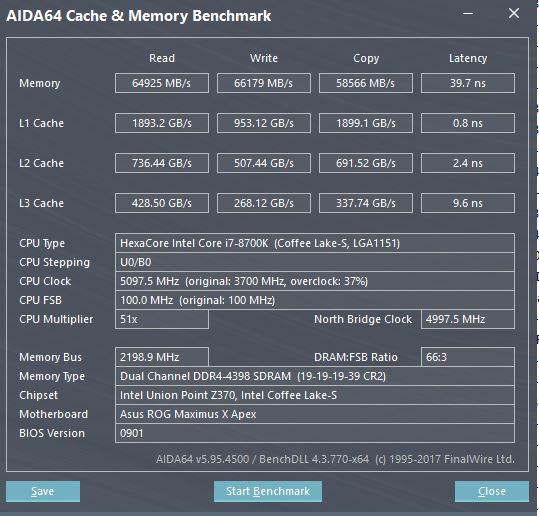The height and width of the screenshot is (516, 539).
Task: Click the Read column header
Action: click(x=162, y=58)
